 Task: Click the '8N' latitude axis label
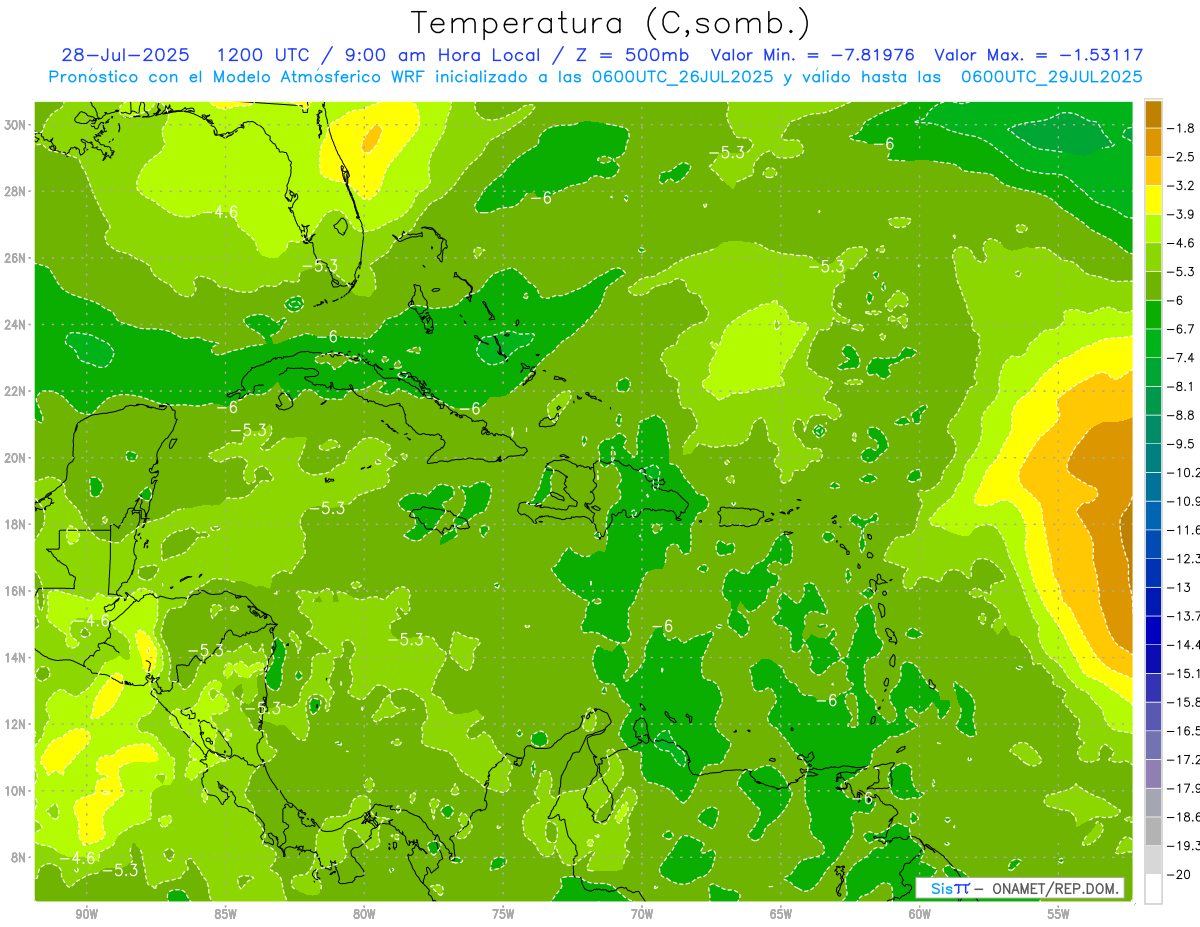(x=20, y=857)
